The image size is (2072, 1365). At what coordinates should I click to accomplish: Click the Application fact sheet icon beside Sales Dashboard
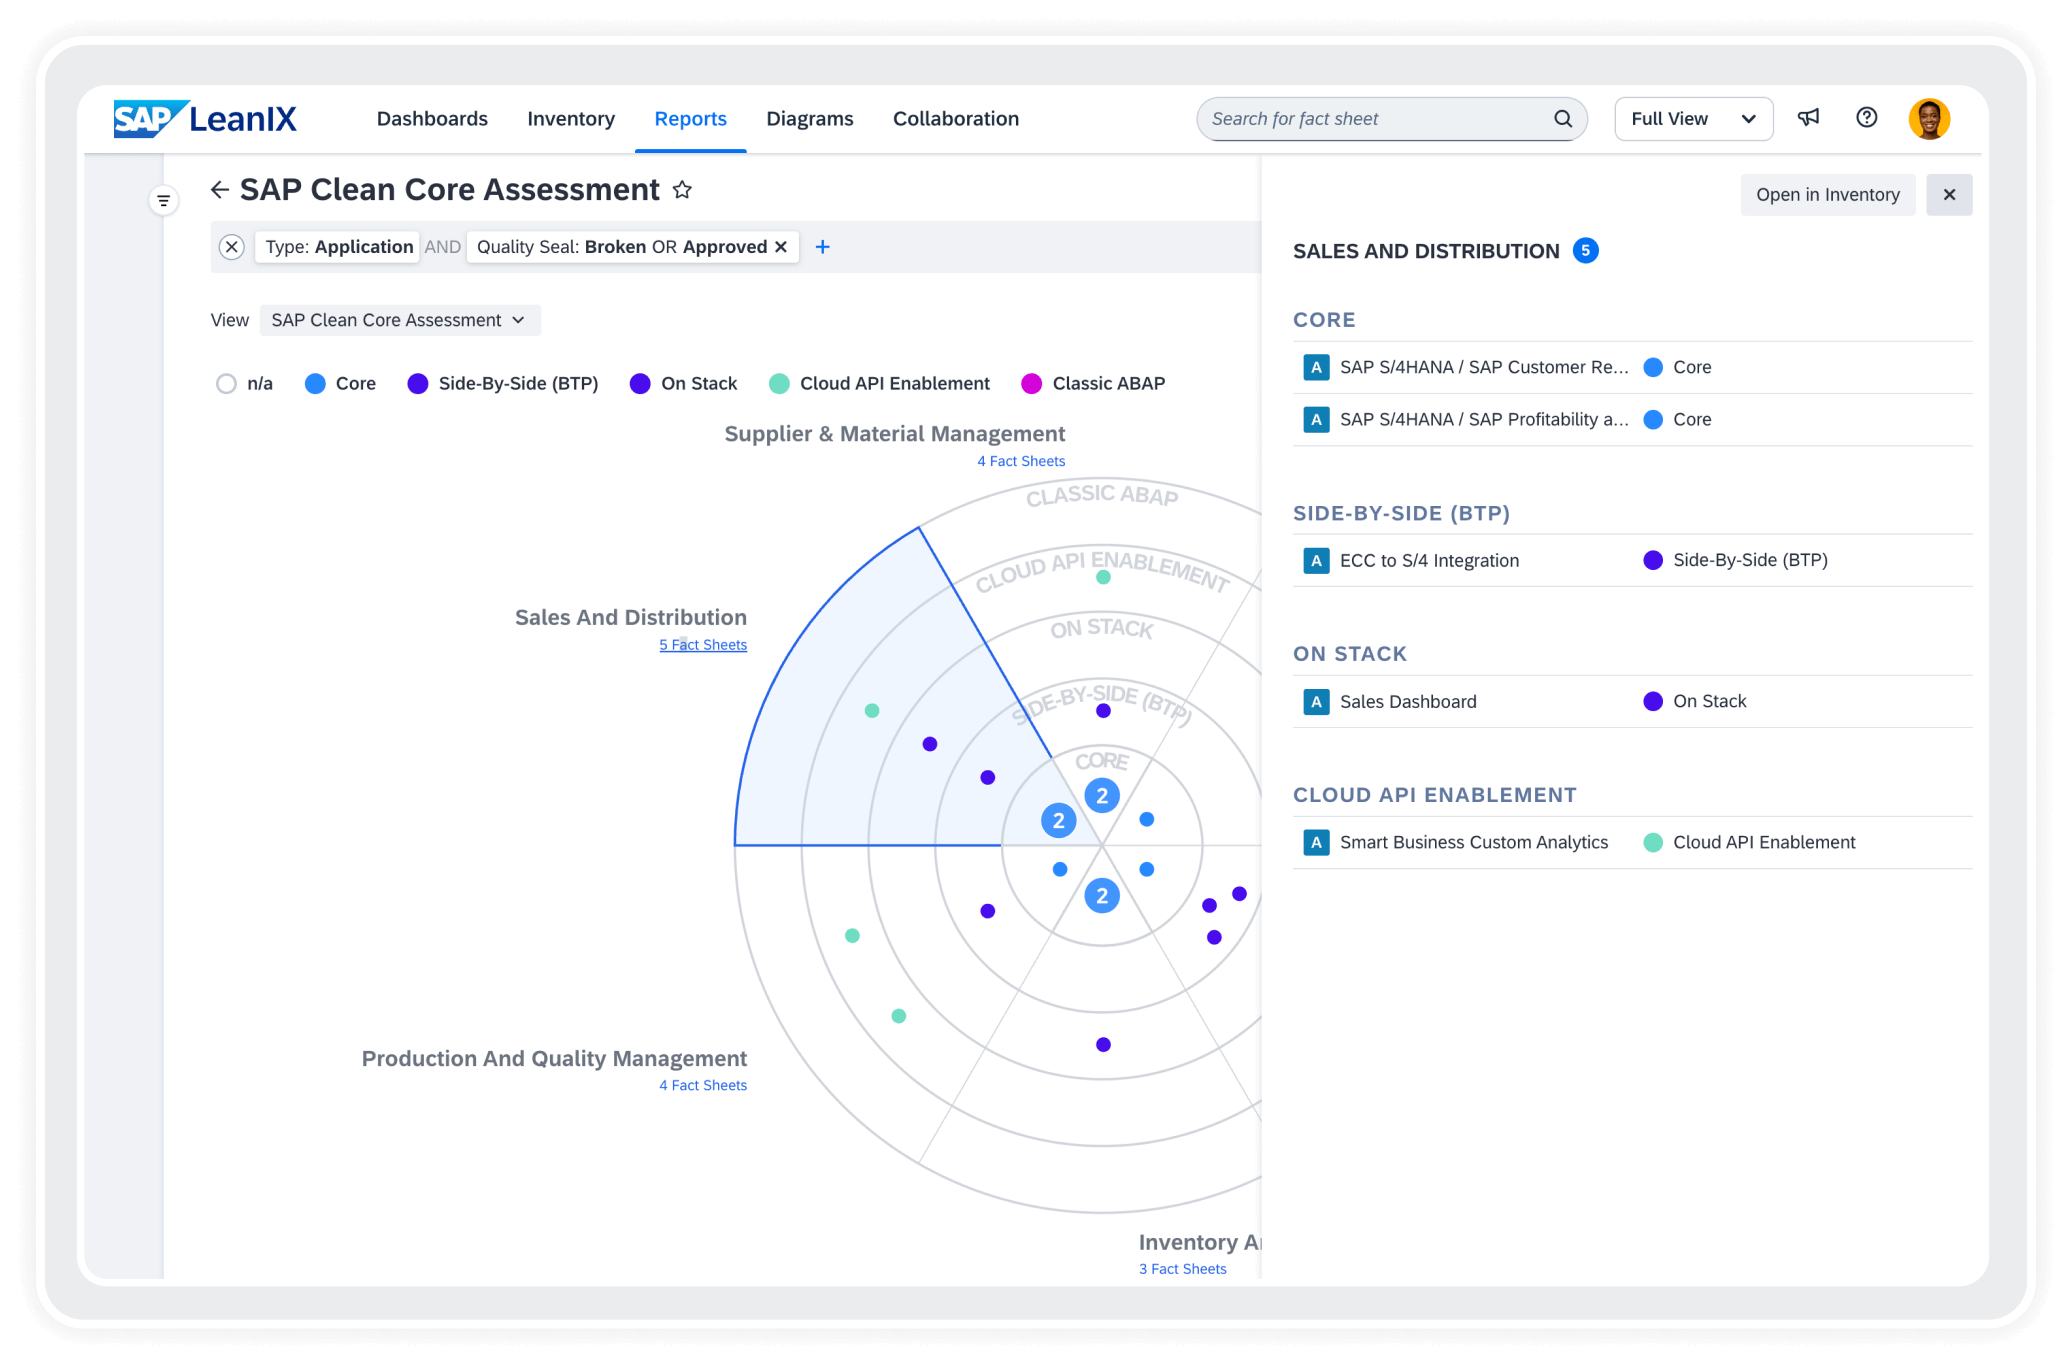[x=1316, y=701]
